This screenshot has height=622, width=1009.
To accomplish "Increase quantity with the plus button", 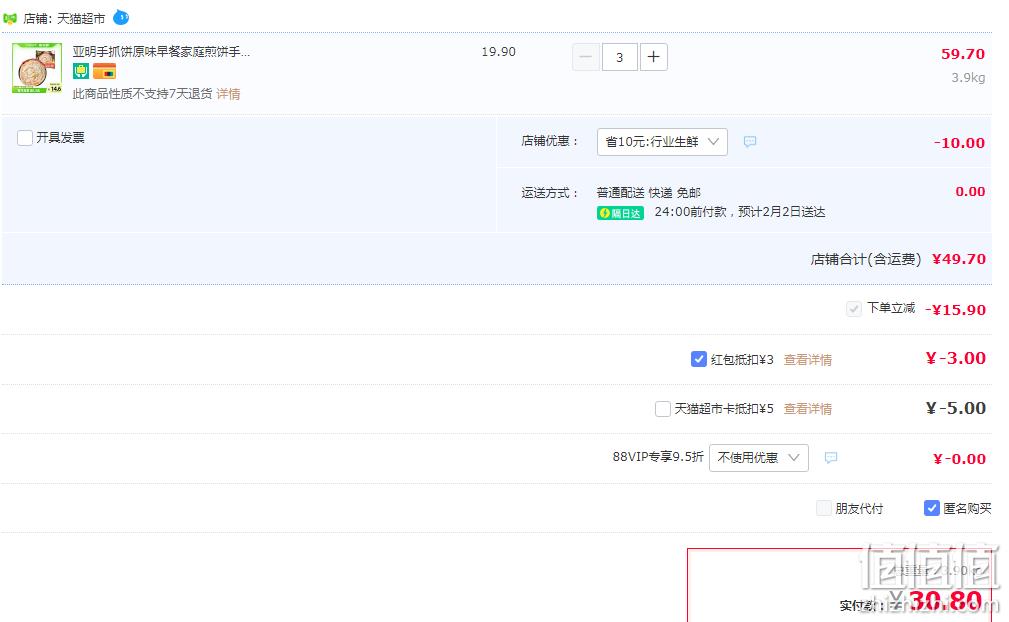I will 653,57.
